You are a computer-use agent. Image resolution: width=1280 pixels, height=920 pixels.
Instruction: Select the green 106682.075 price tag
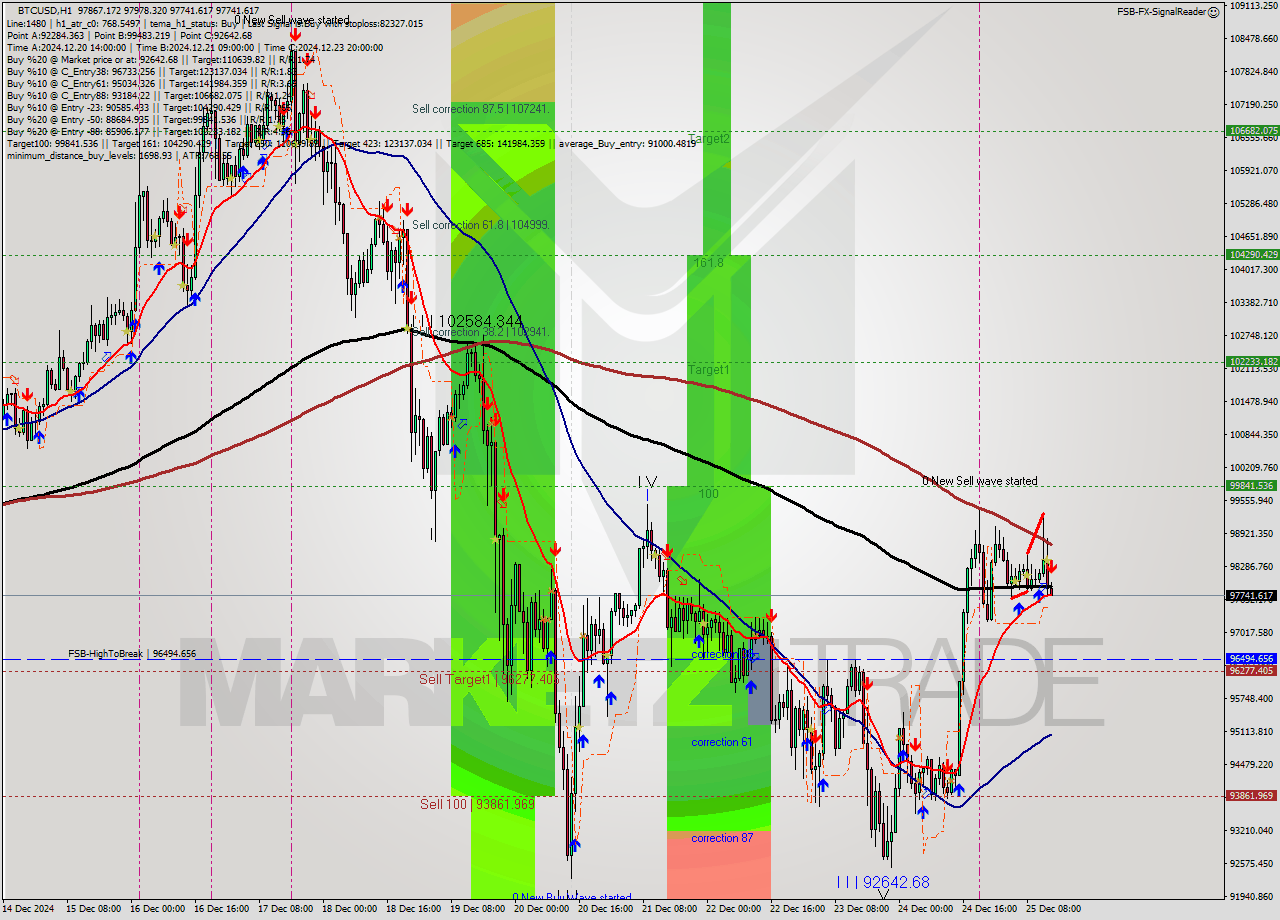[x=1252, y=131]
